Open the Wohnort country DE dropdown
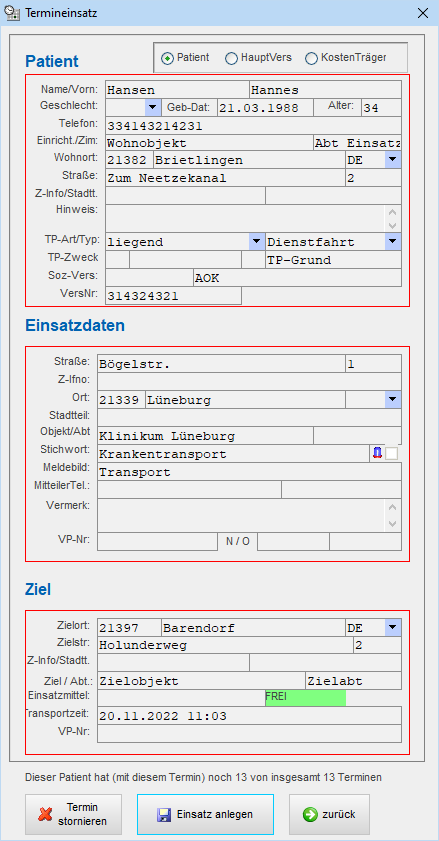Screen dimensions: 439x841 coord(392,159)
